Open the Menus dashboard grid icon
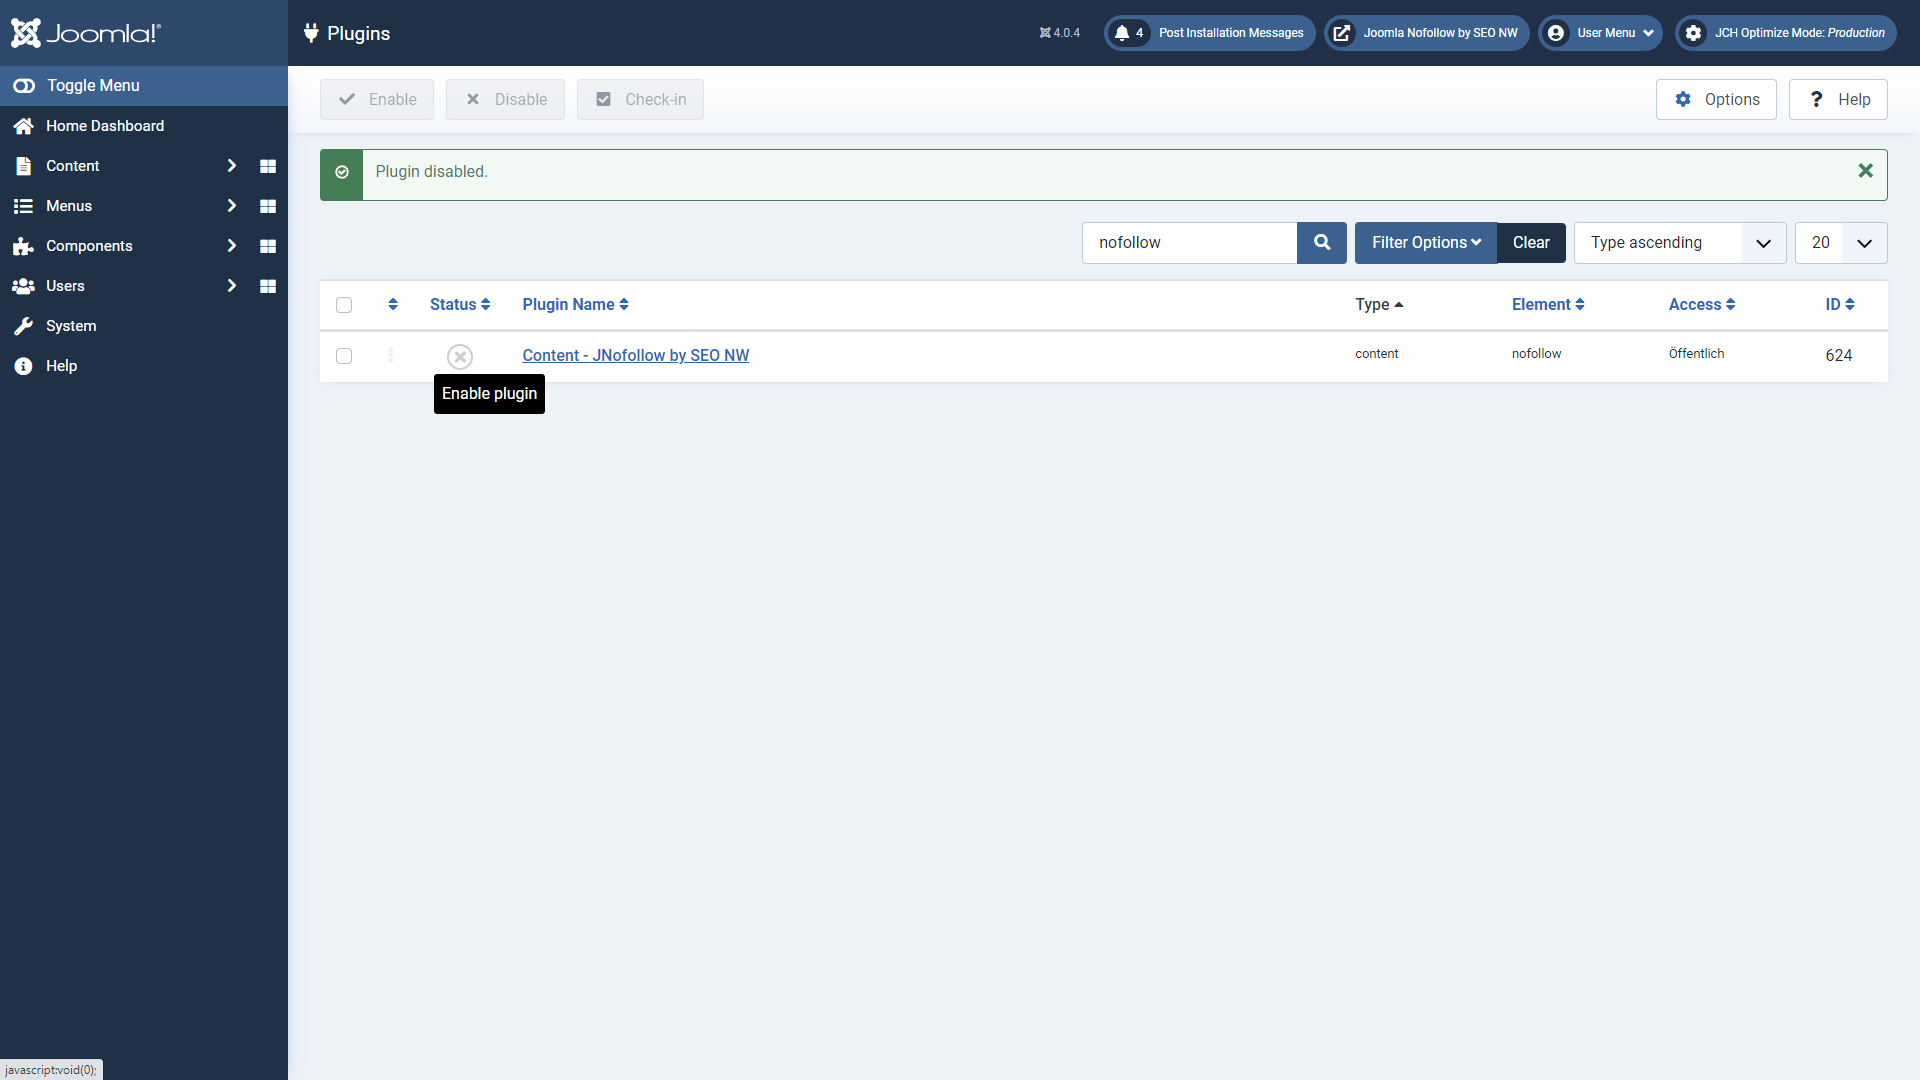The image size is (1920, 1080). tap(268, 206)
